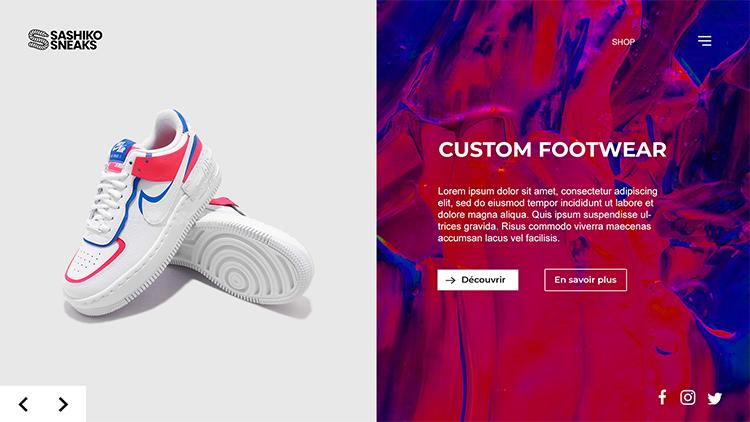Click the Découvrir button label

483,279
